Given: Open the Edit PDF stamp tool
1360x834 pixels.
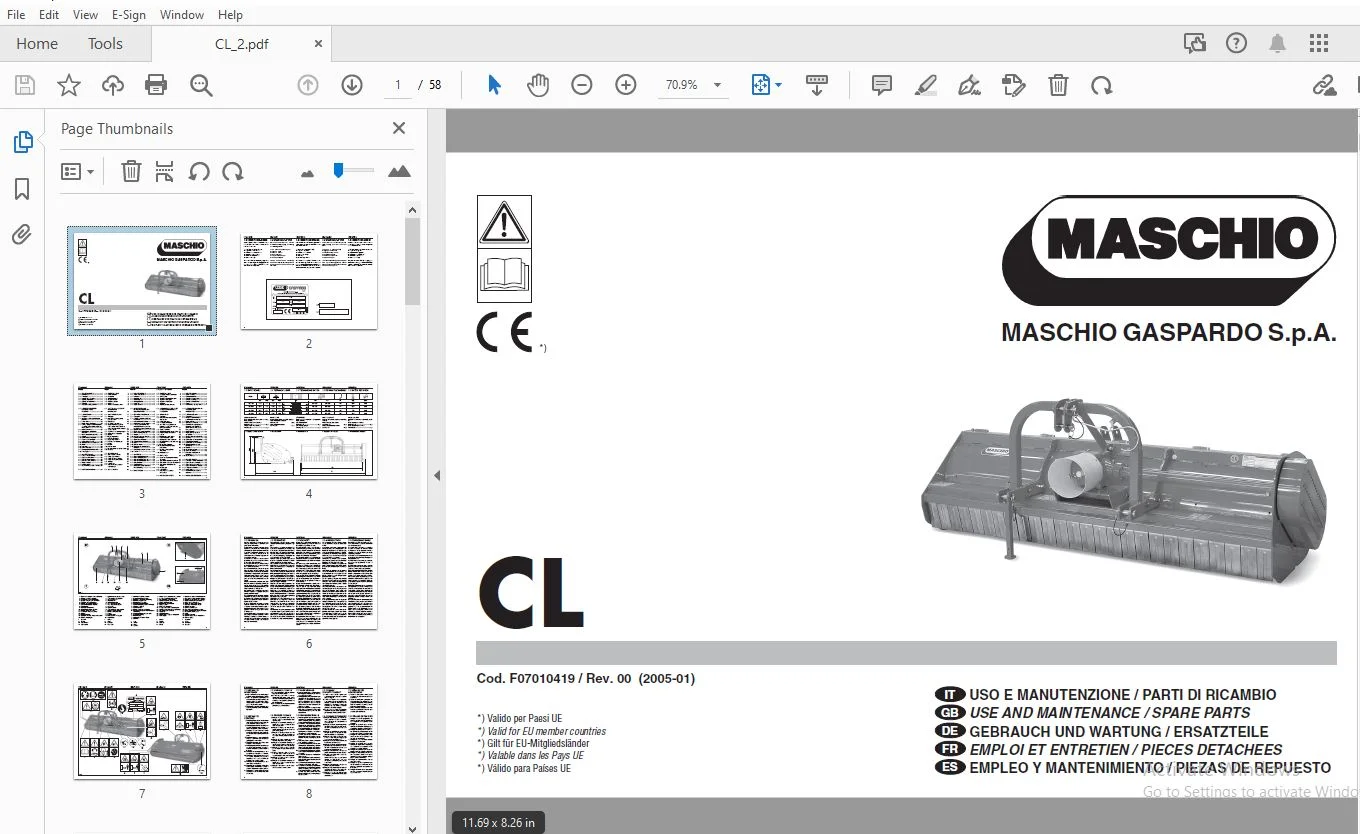Looking at the screenshot, I should (x=1014, y=86).
